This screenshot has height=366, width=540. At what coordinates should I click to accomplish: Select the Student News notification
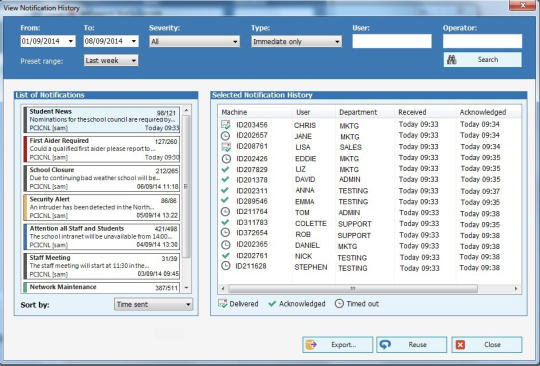pyautogui.click(x=102, y=120)
